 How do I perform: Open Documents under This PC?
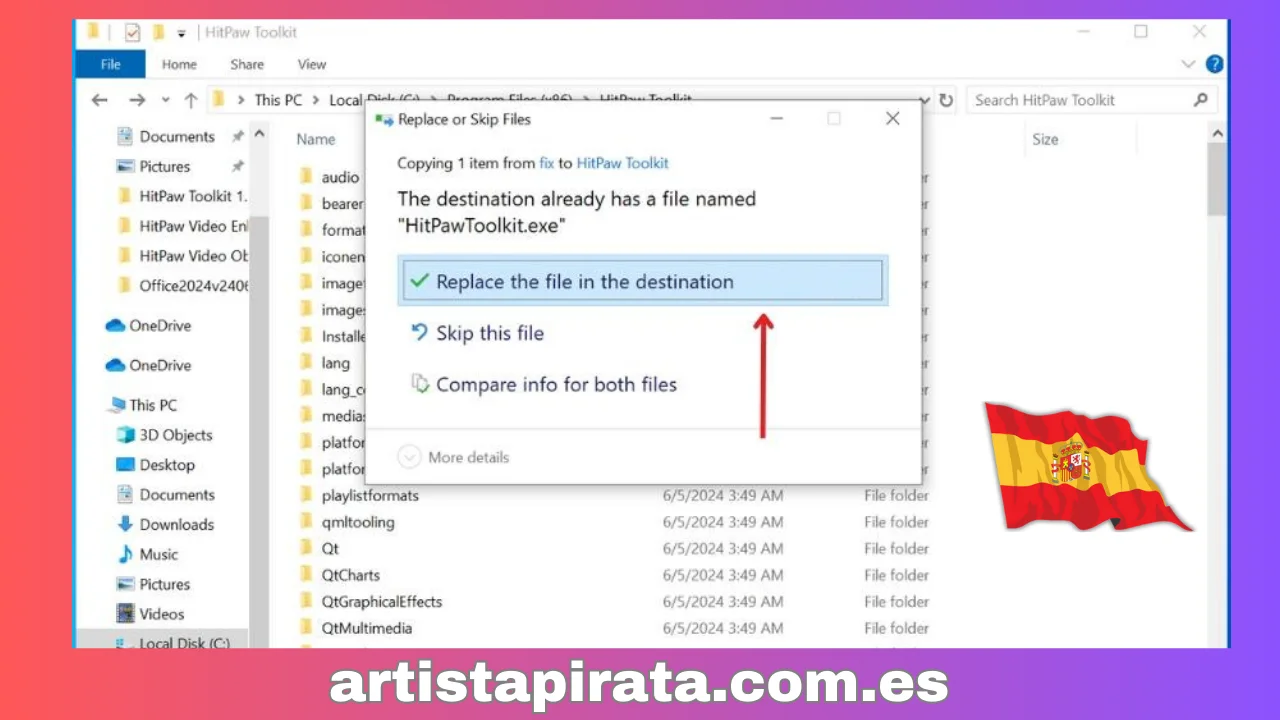(166, 495)
